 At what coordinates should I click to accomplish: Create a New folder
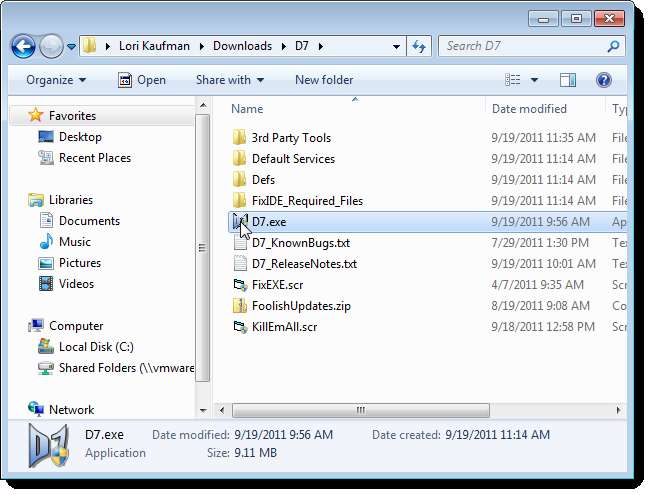pyautogui.click(x=324, y=80)
